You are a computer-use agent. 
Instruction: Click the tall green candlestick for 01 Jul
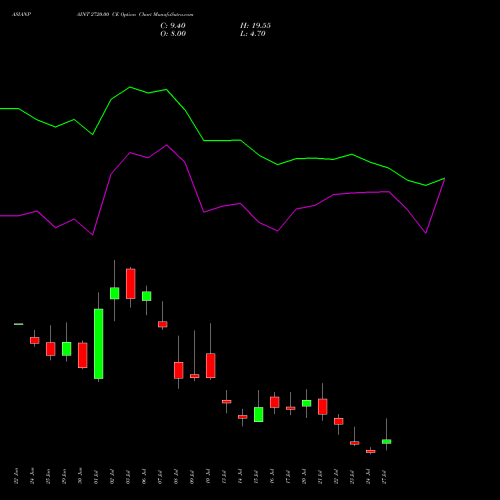click(99, 344)
